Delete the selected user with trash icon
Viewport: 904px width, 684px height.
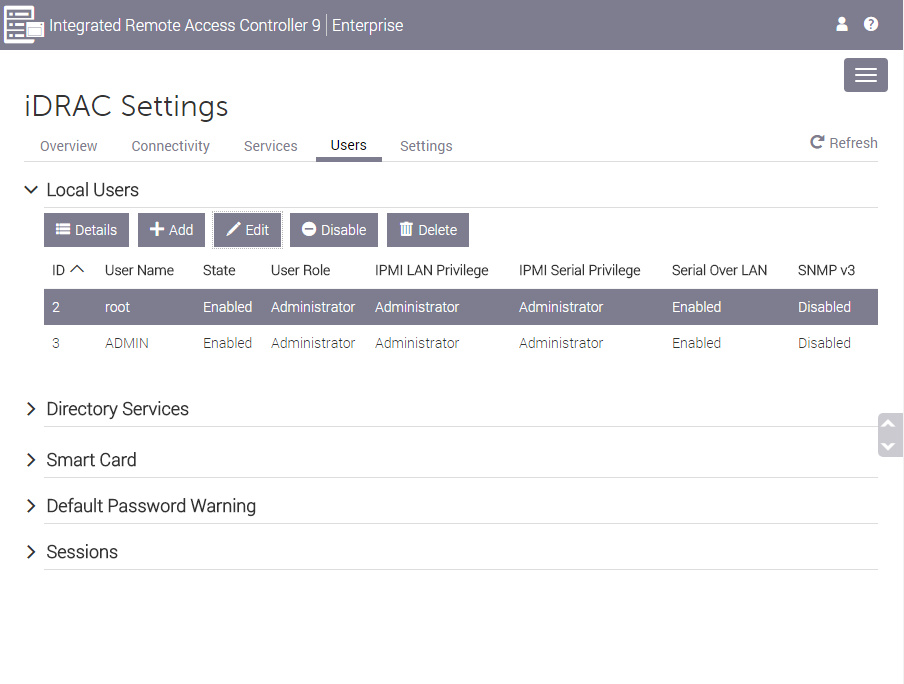(428, 230)
